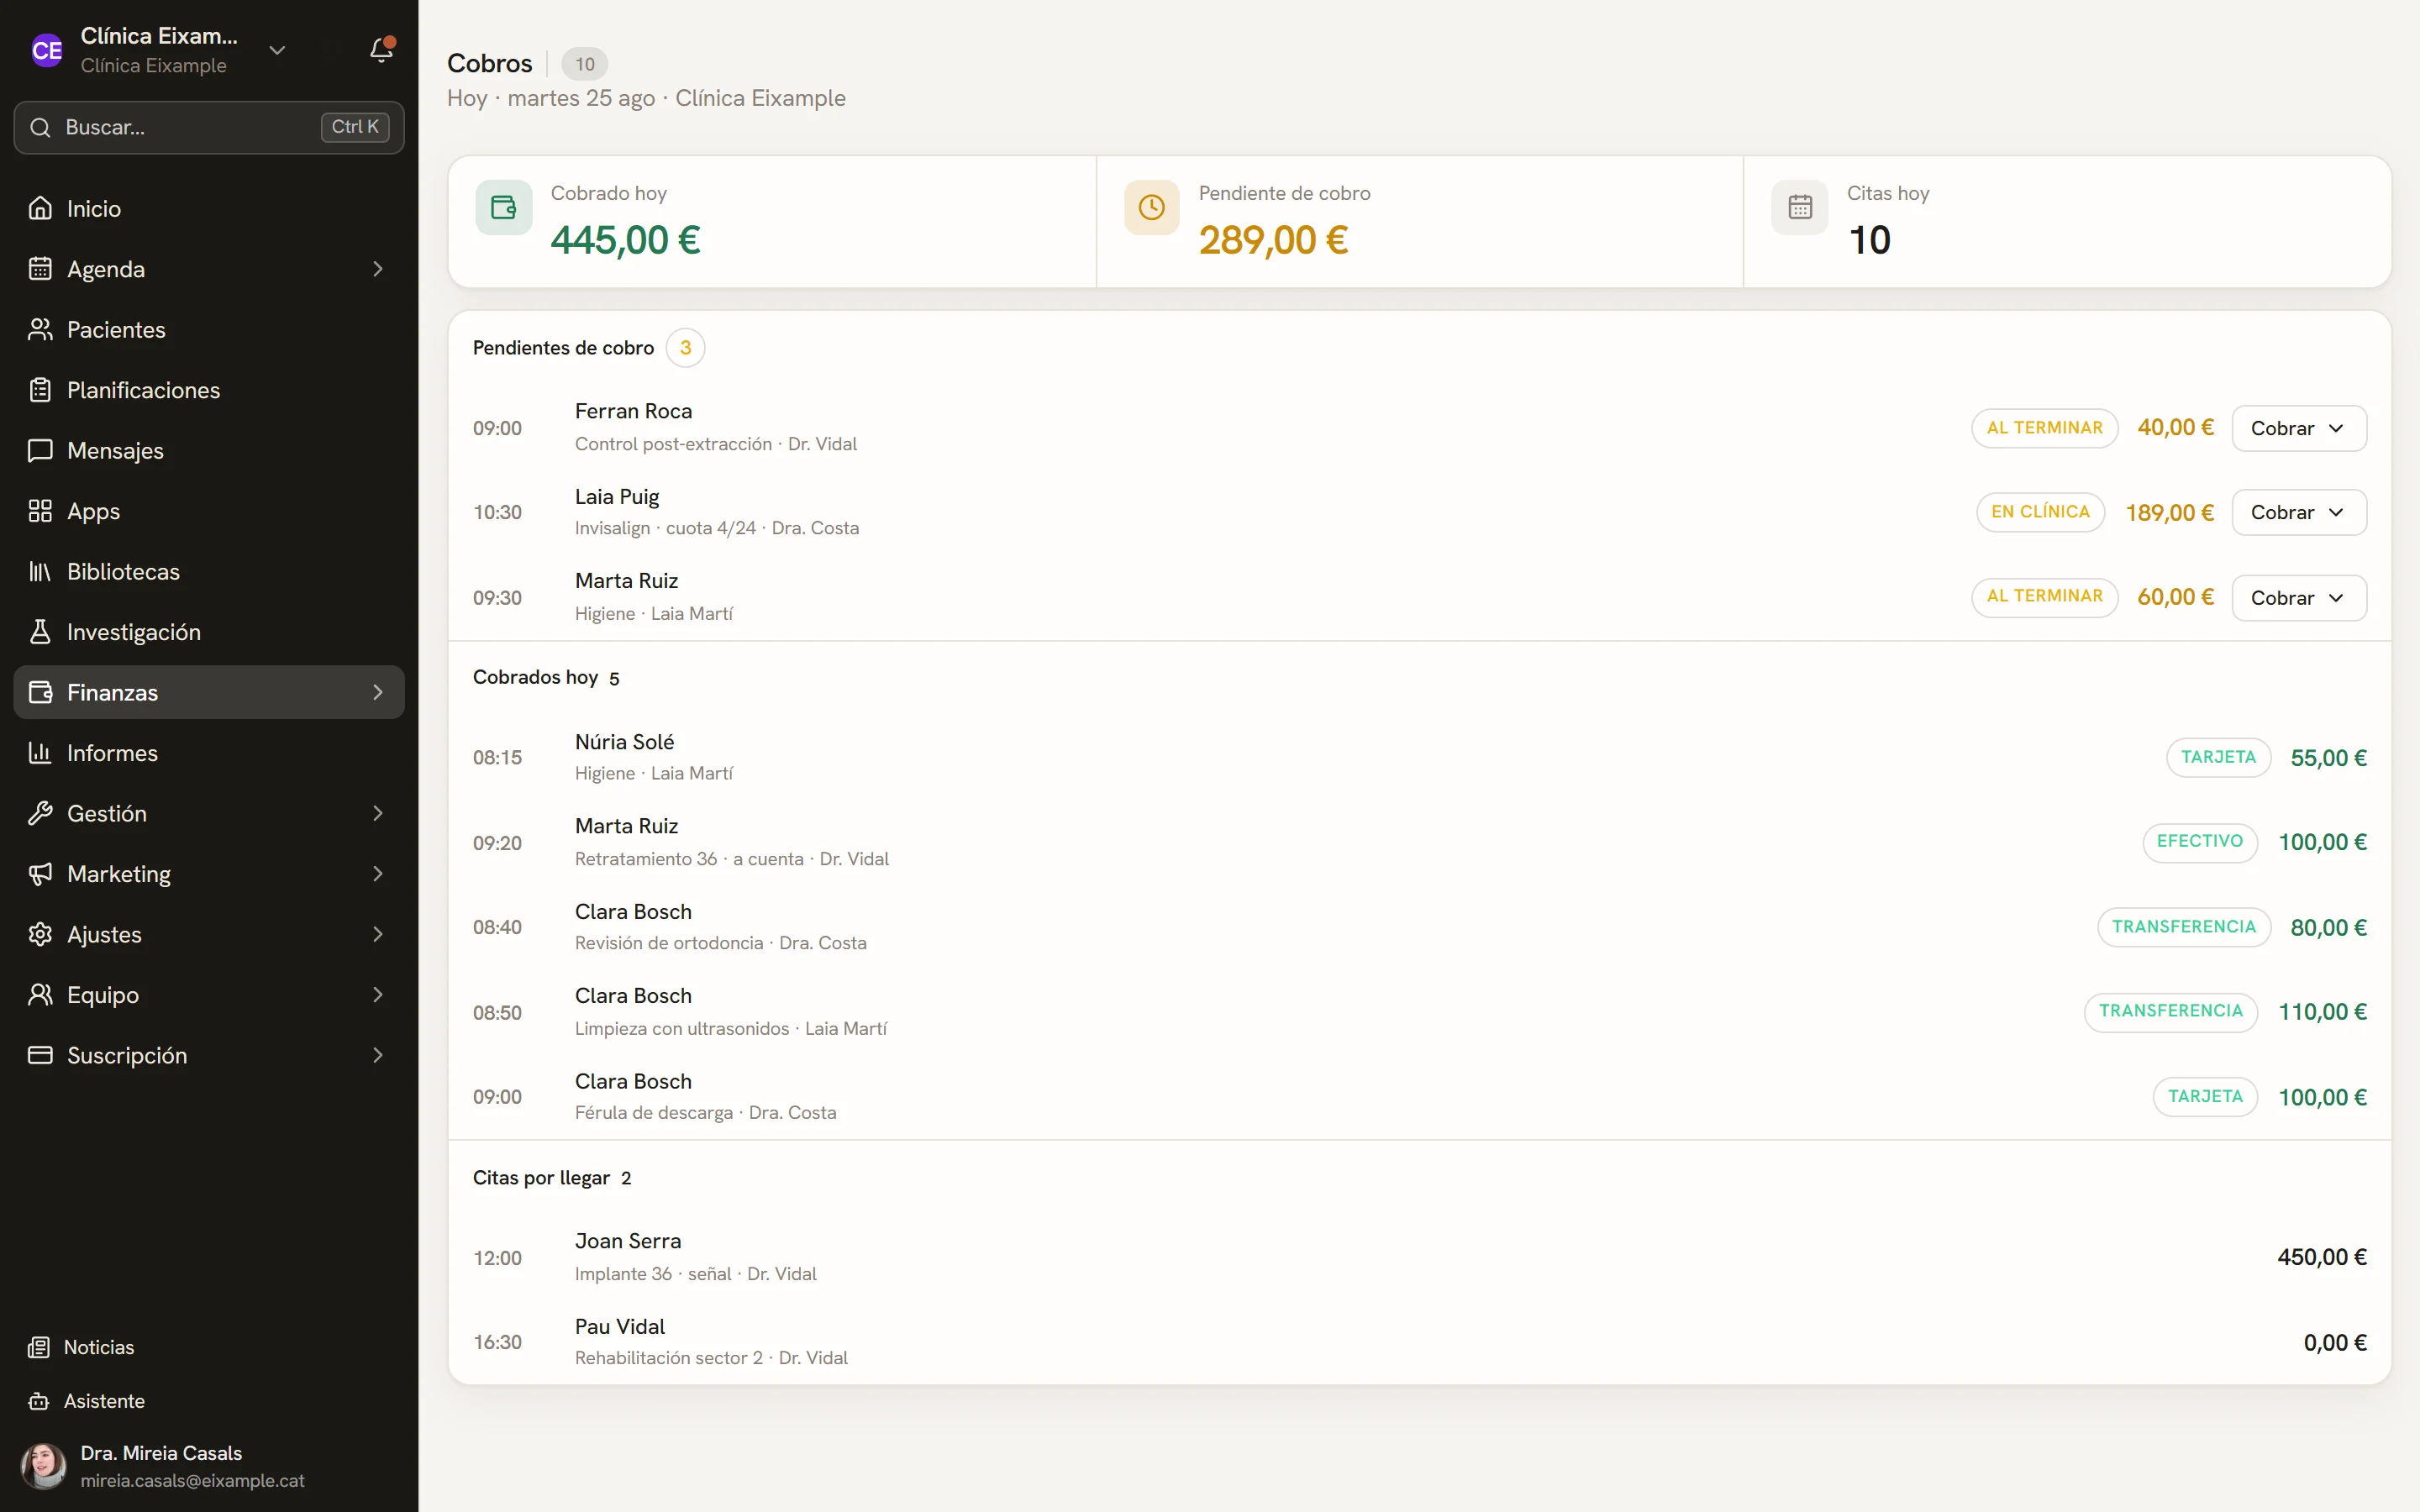Image resolution: width=2420 pixels, height=1512 pixels.
Task: Click the Bibliotecas library icon
Action: 40,571
